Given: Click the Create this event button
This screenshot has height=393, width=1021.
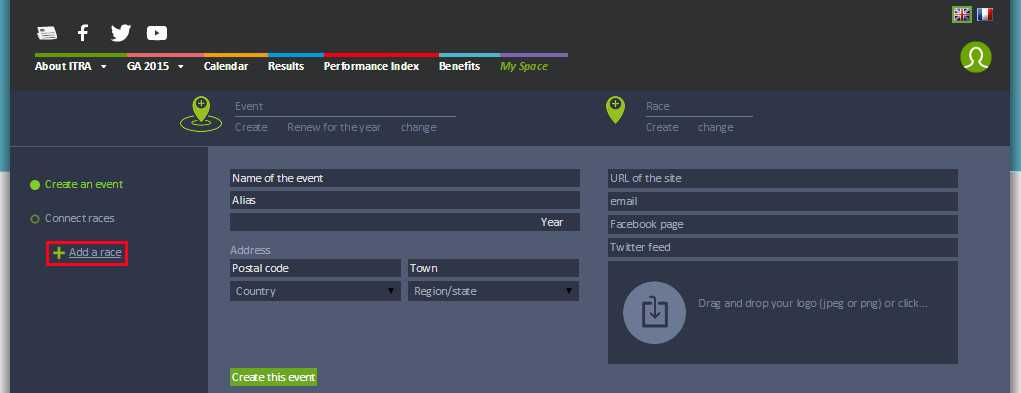Looking at the screenshot, I should 273,377.
